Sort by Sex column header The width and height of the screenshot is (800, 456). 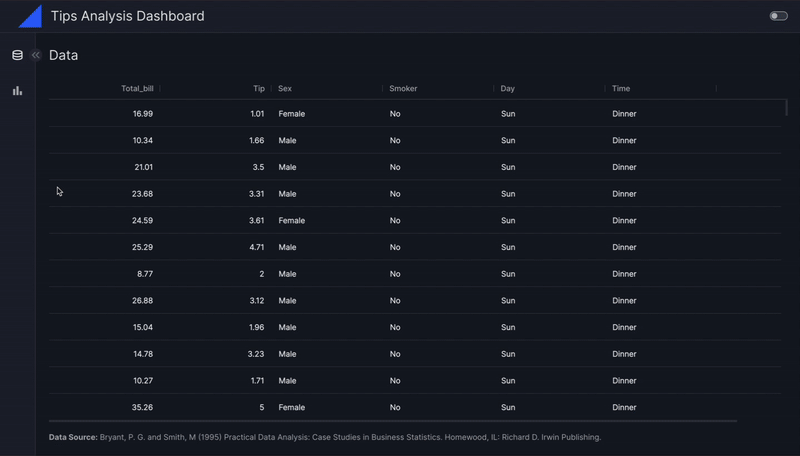(x=285, y=89)
